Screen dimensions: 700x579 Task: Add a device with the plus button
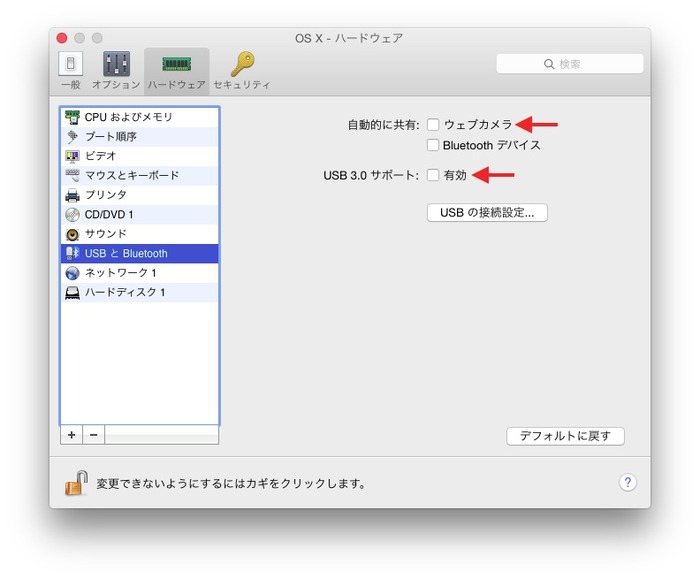[x=71, y=435]
